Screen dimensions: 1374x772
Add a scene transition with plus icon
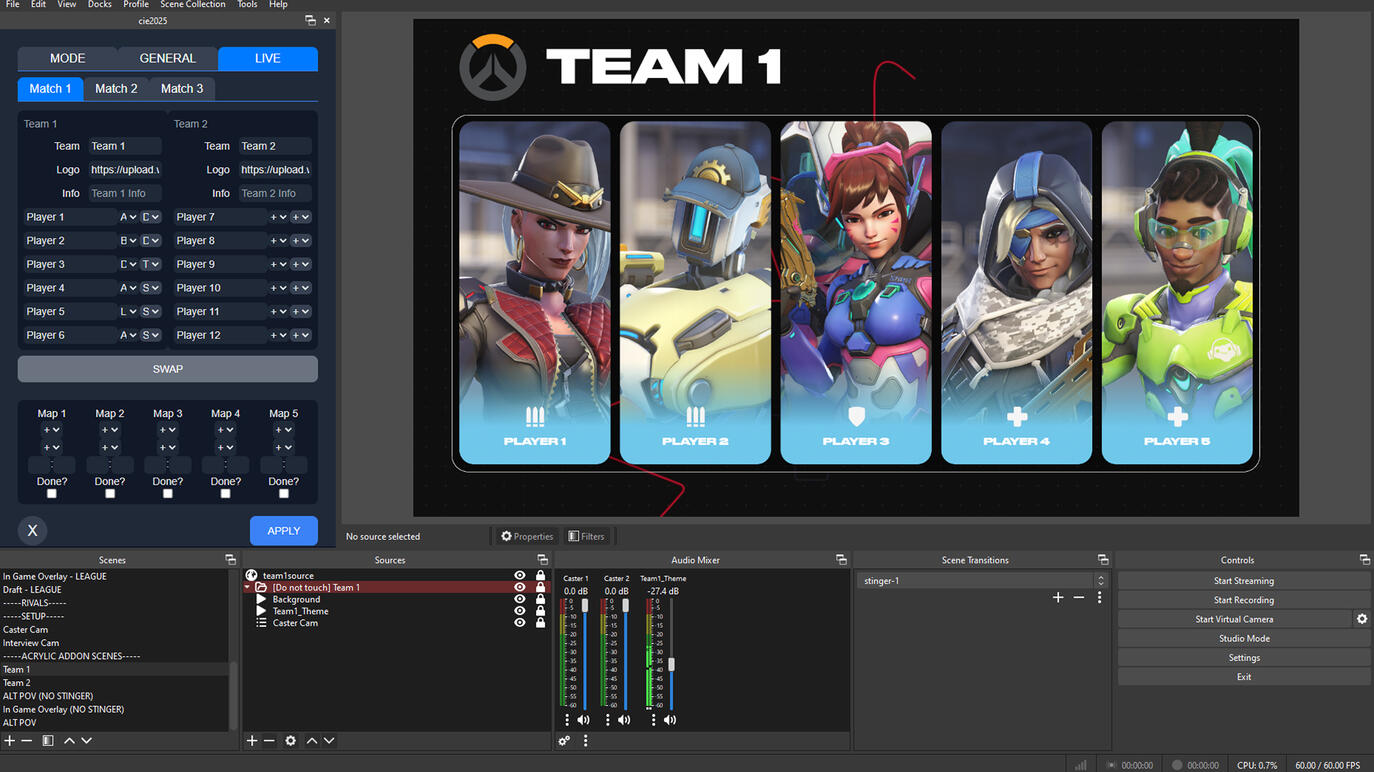1058,597
